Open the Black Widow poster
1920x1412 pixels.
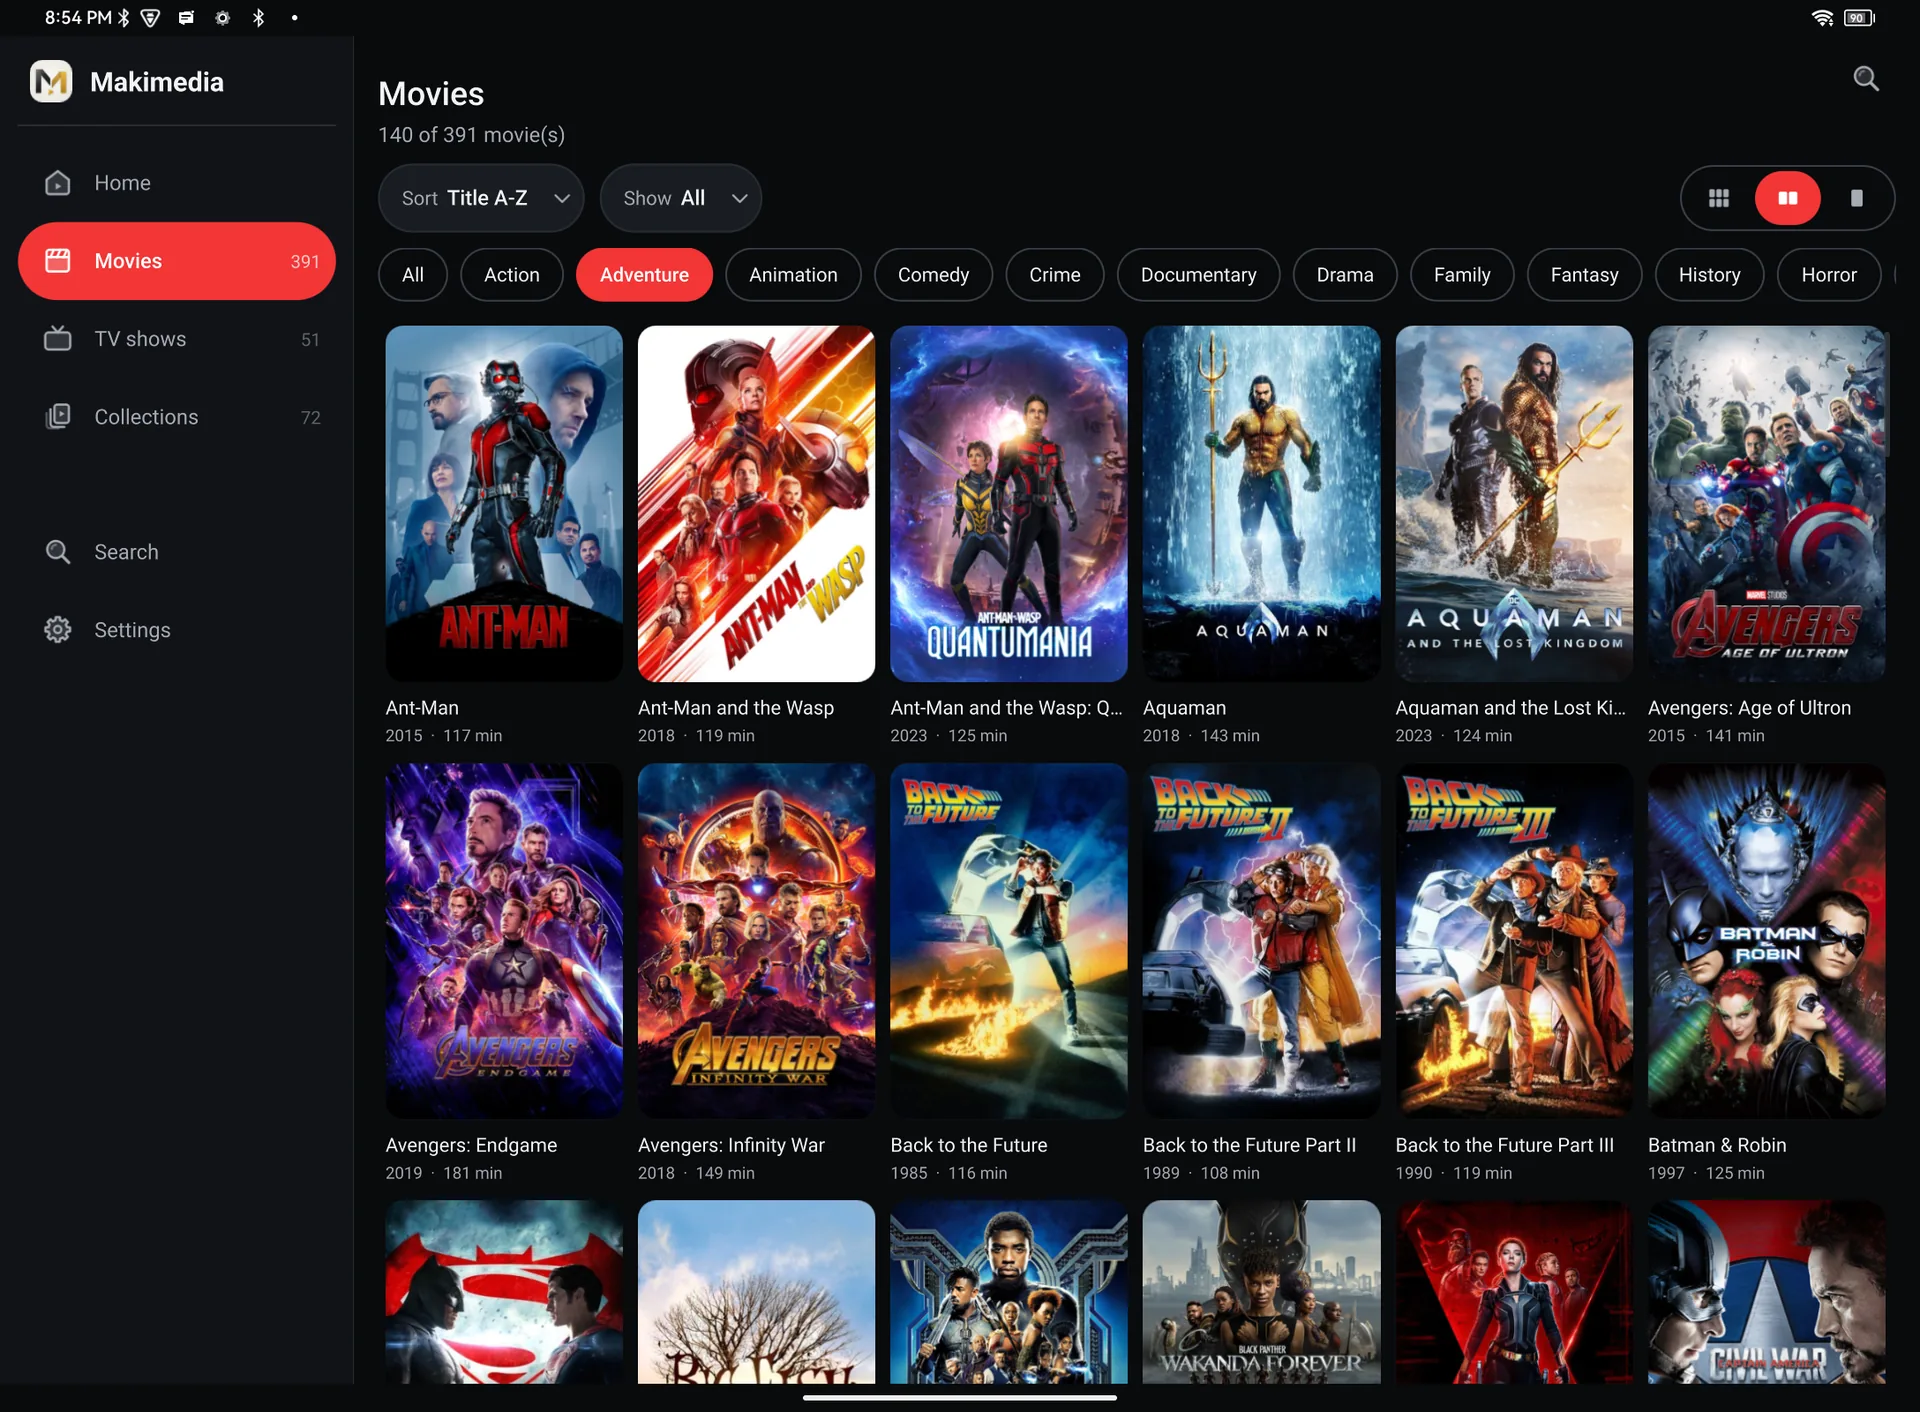click(x=1514, y=1292)
